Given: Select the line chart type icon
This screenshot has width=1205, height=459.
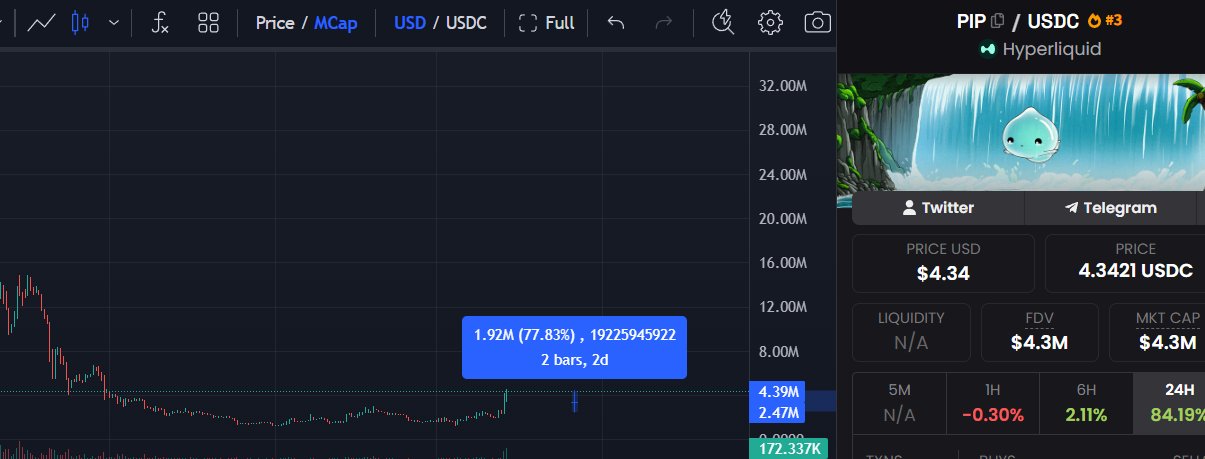Looking at the screenshot, I should pos(41,22).
